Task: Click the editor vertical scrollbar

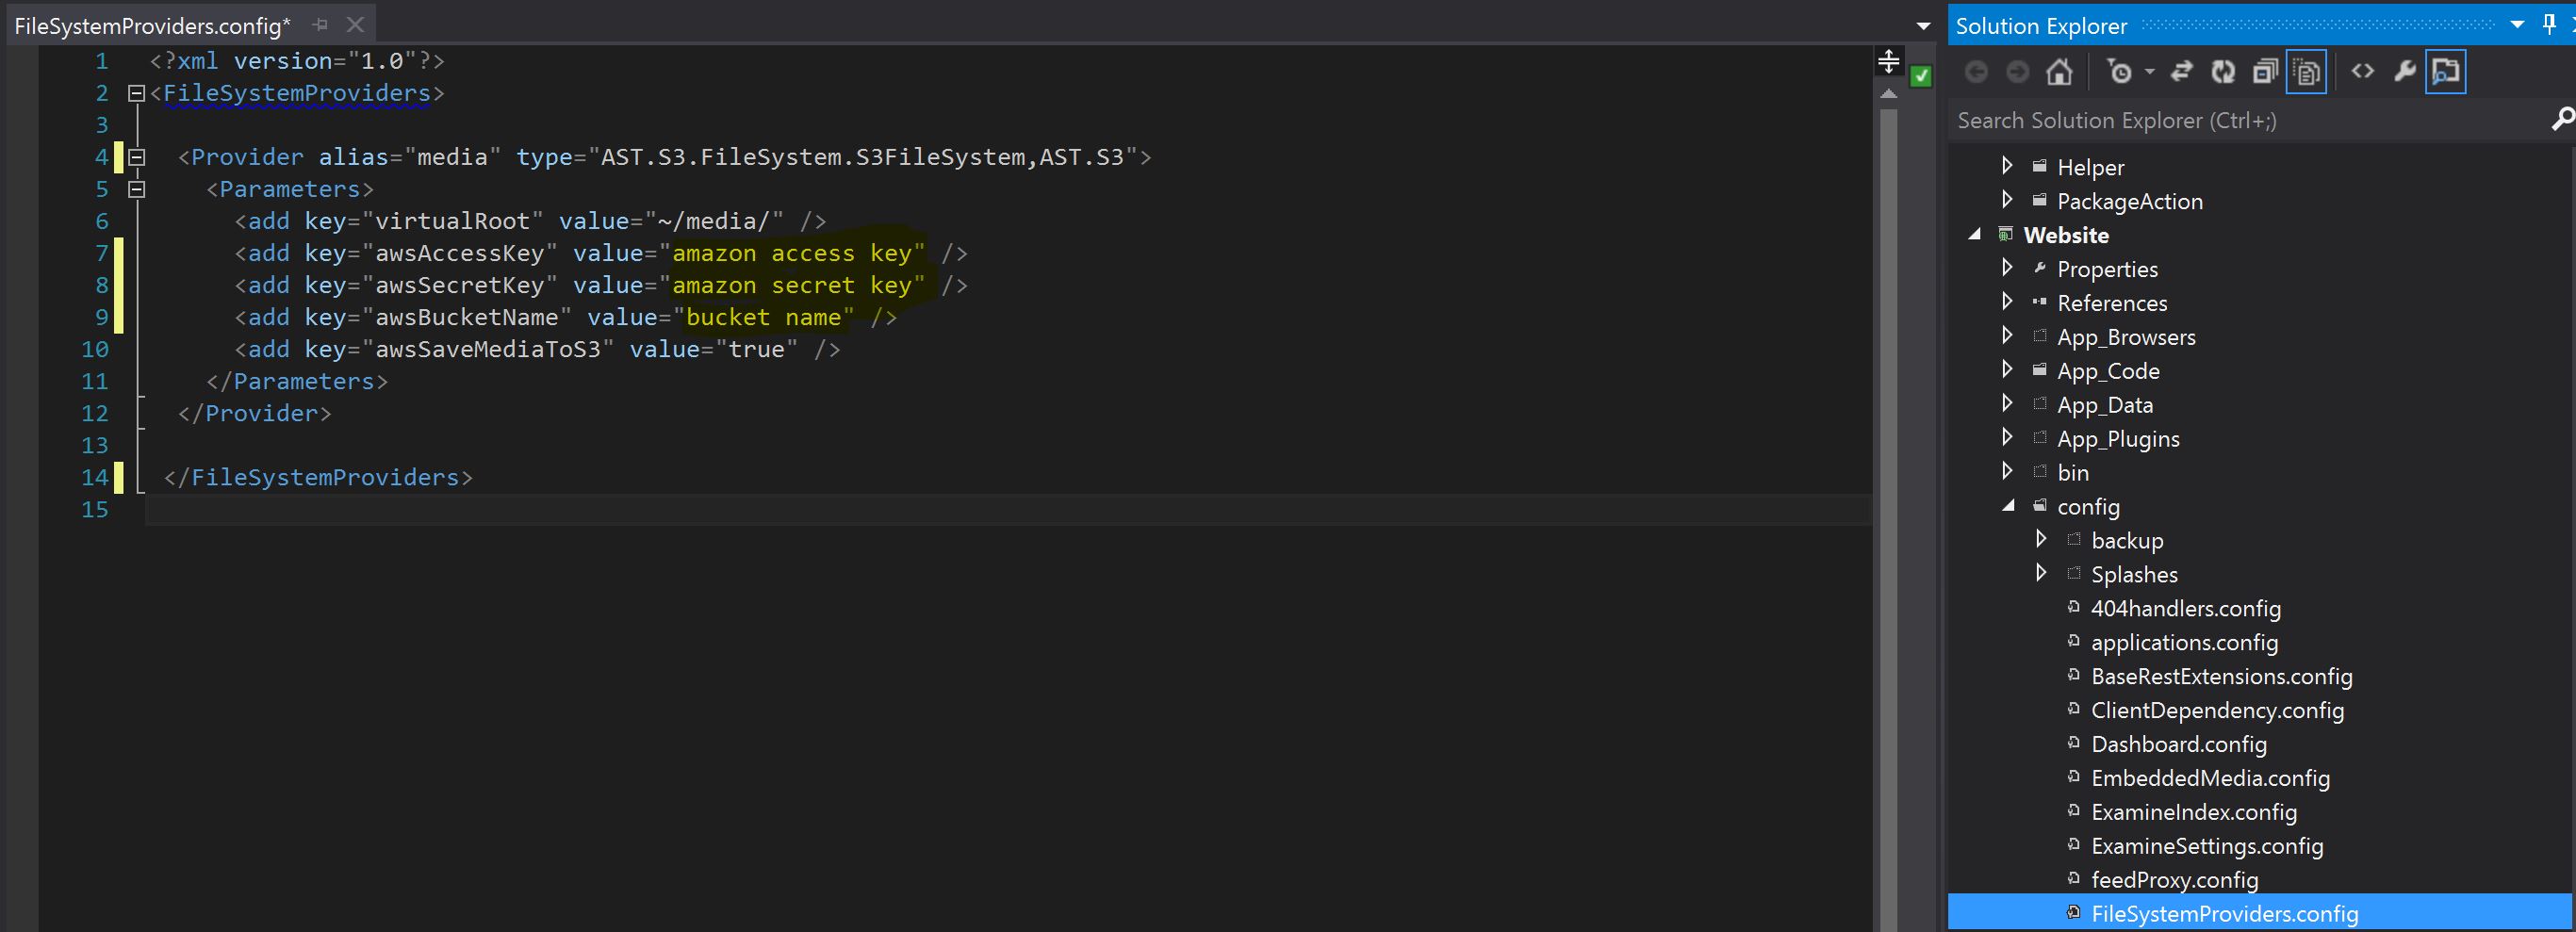Action: coord(1888,520)
